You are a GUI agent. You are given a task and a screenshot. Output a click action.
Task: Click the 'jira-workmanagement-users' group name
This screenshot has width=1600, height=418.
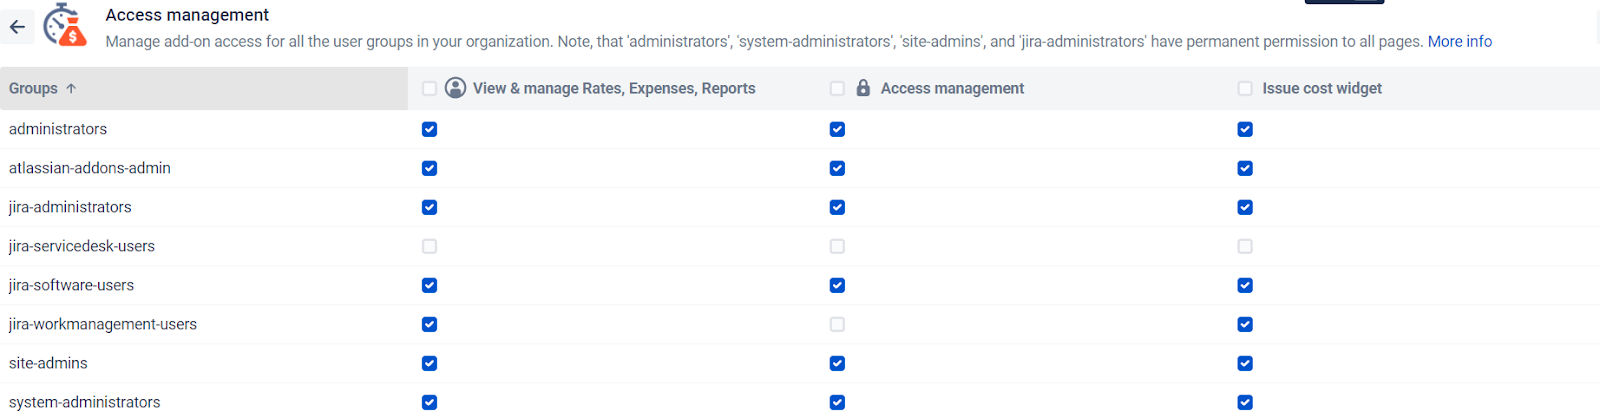pos(103,324)
